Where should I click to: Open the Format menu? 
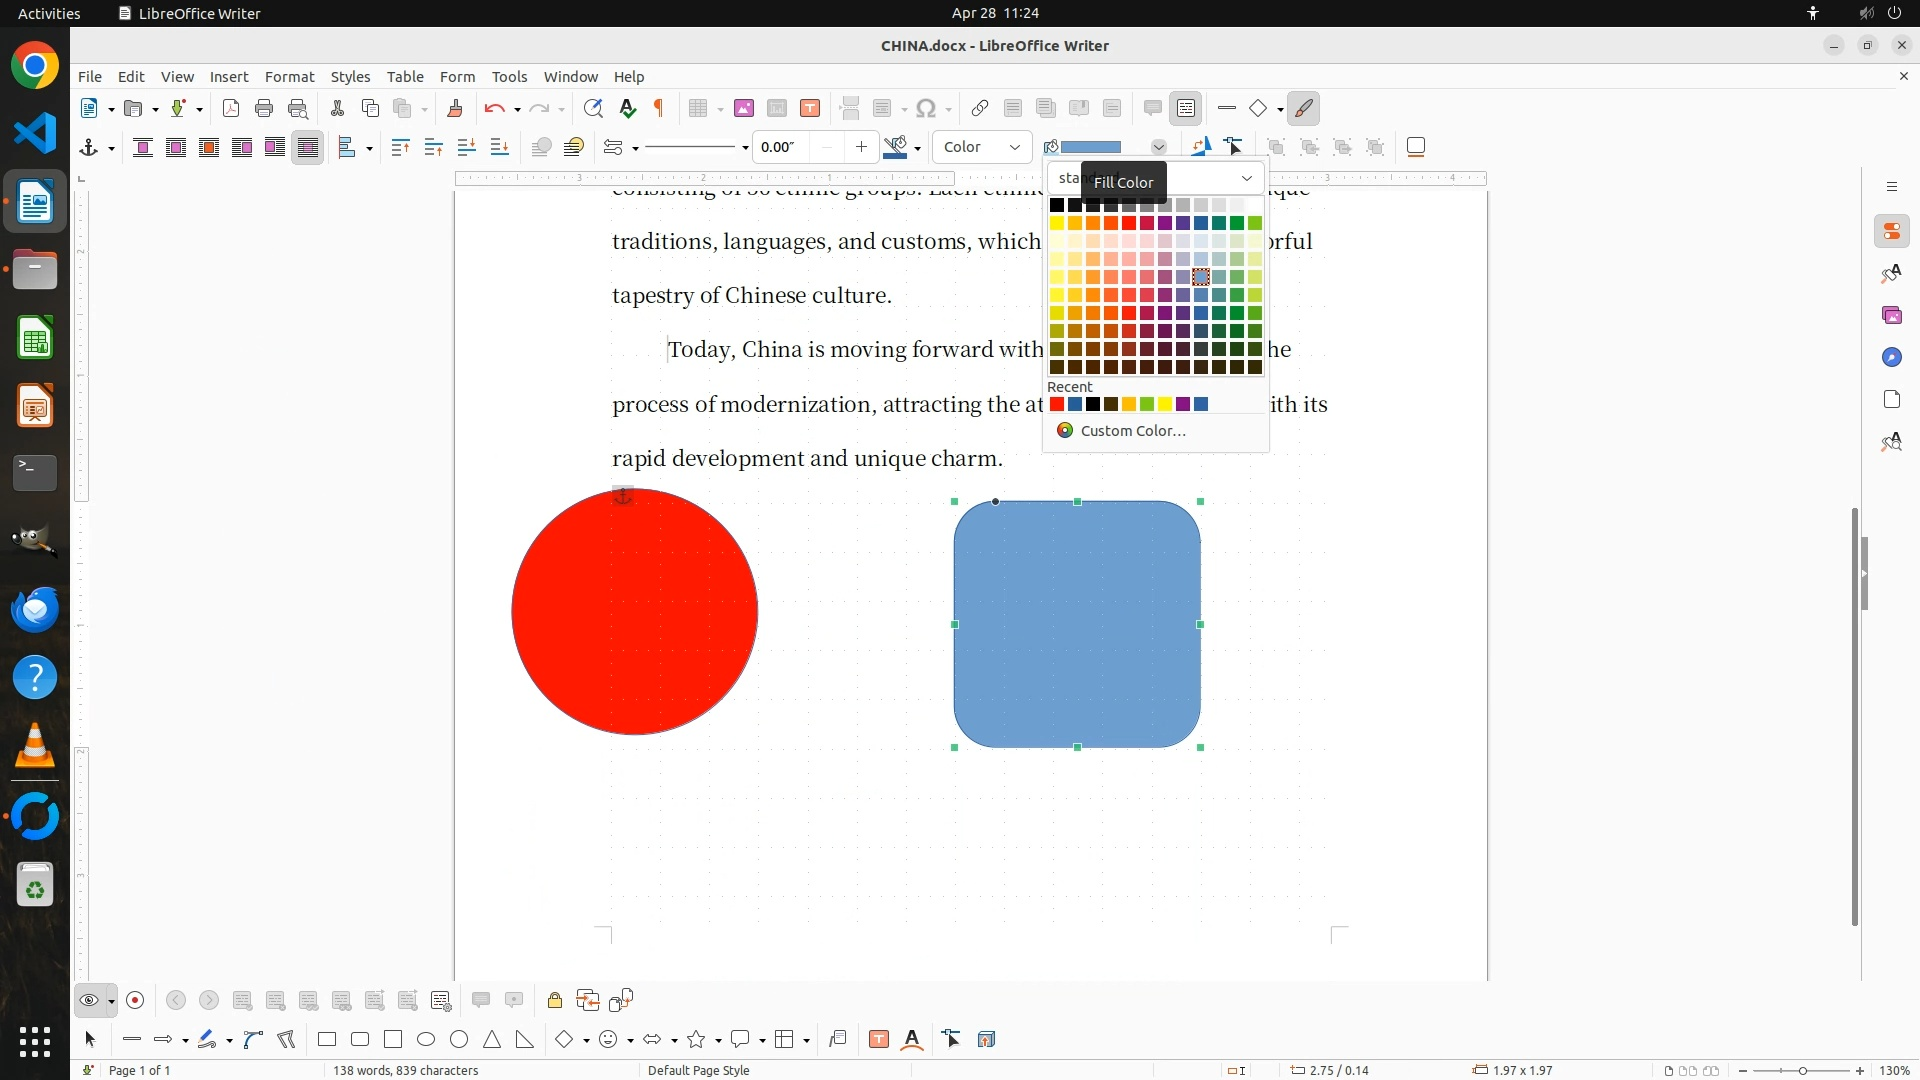289,77
